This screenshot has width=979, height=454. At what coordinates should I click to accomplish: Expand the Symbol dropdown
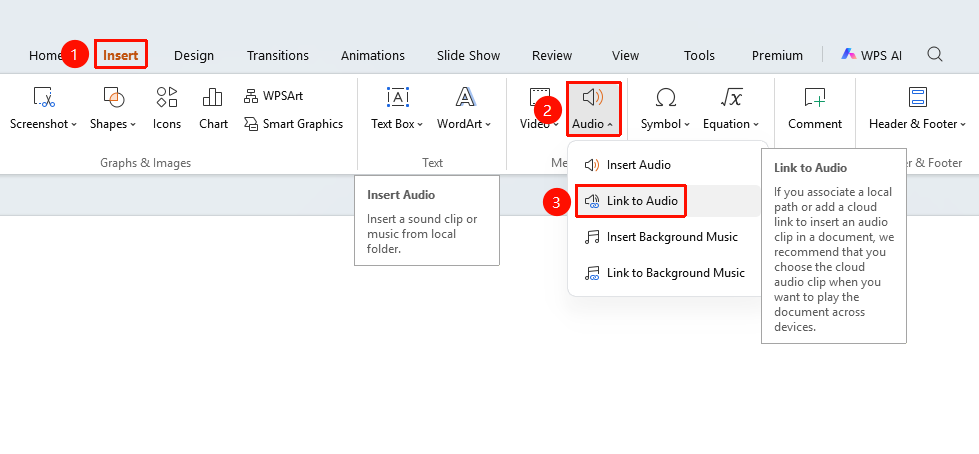[687, 124]
